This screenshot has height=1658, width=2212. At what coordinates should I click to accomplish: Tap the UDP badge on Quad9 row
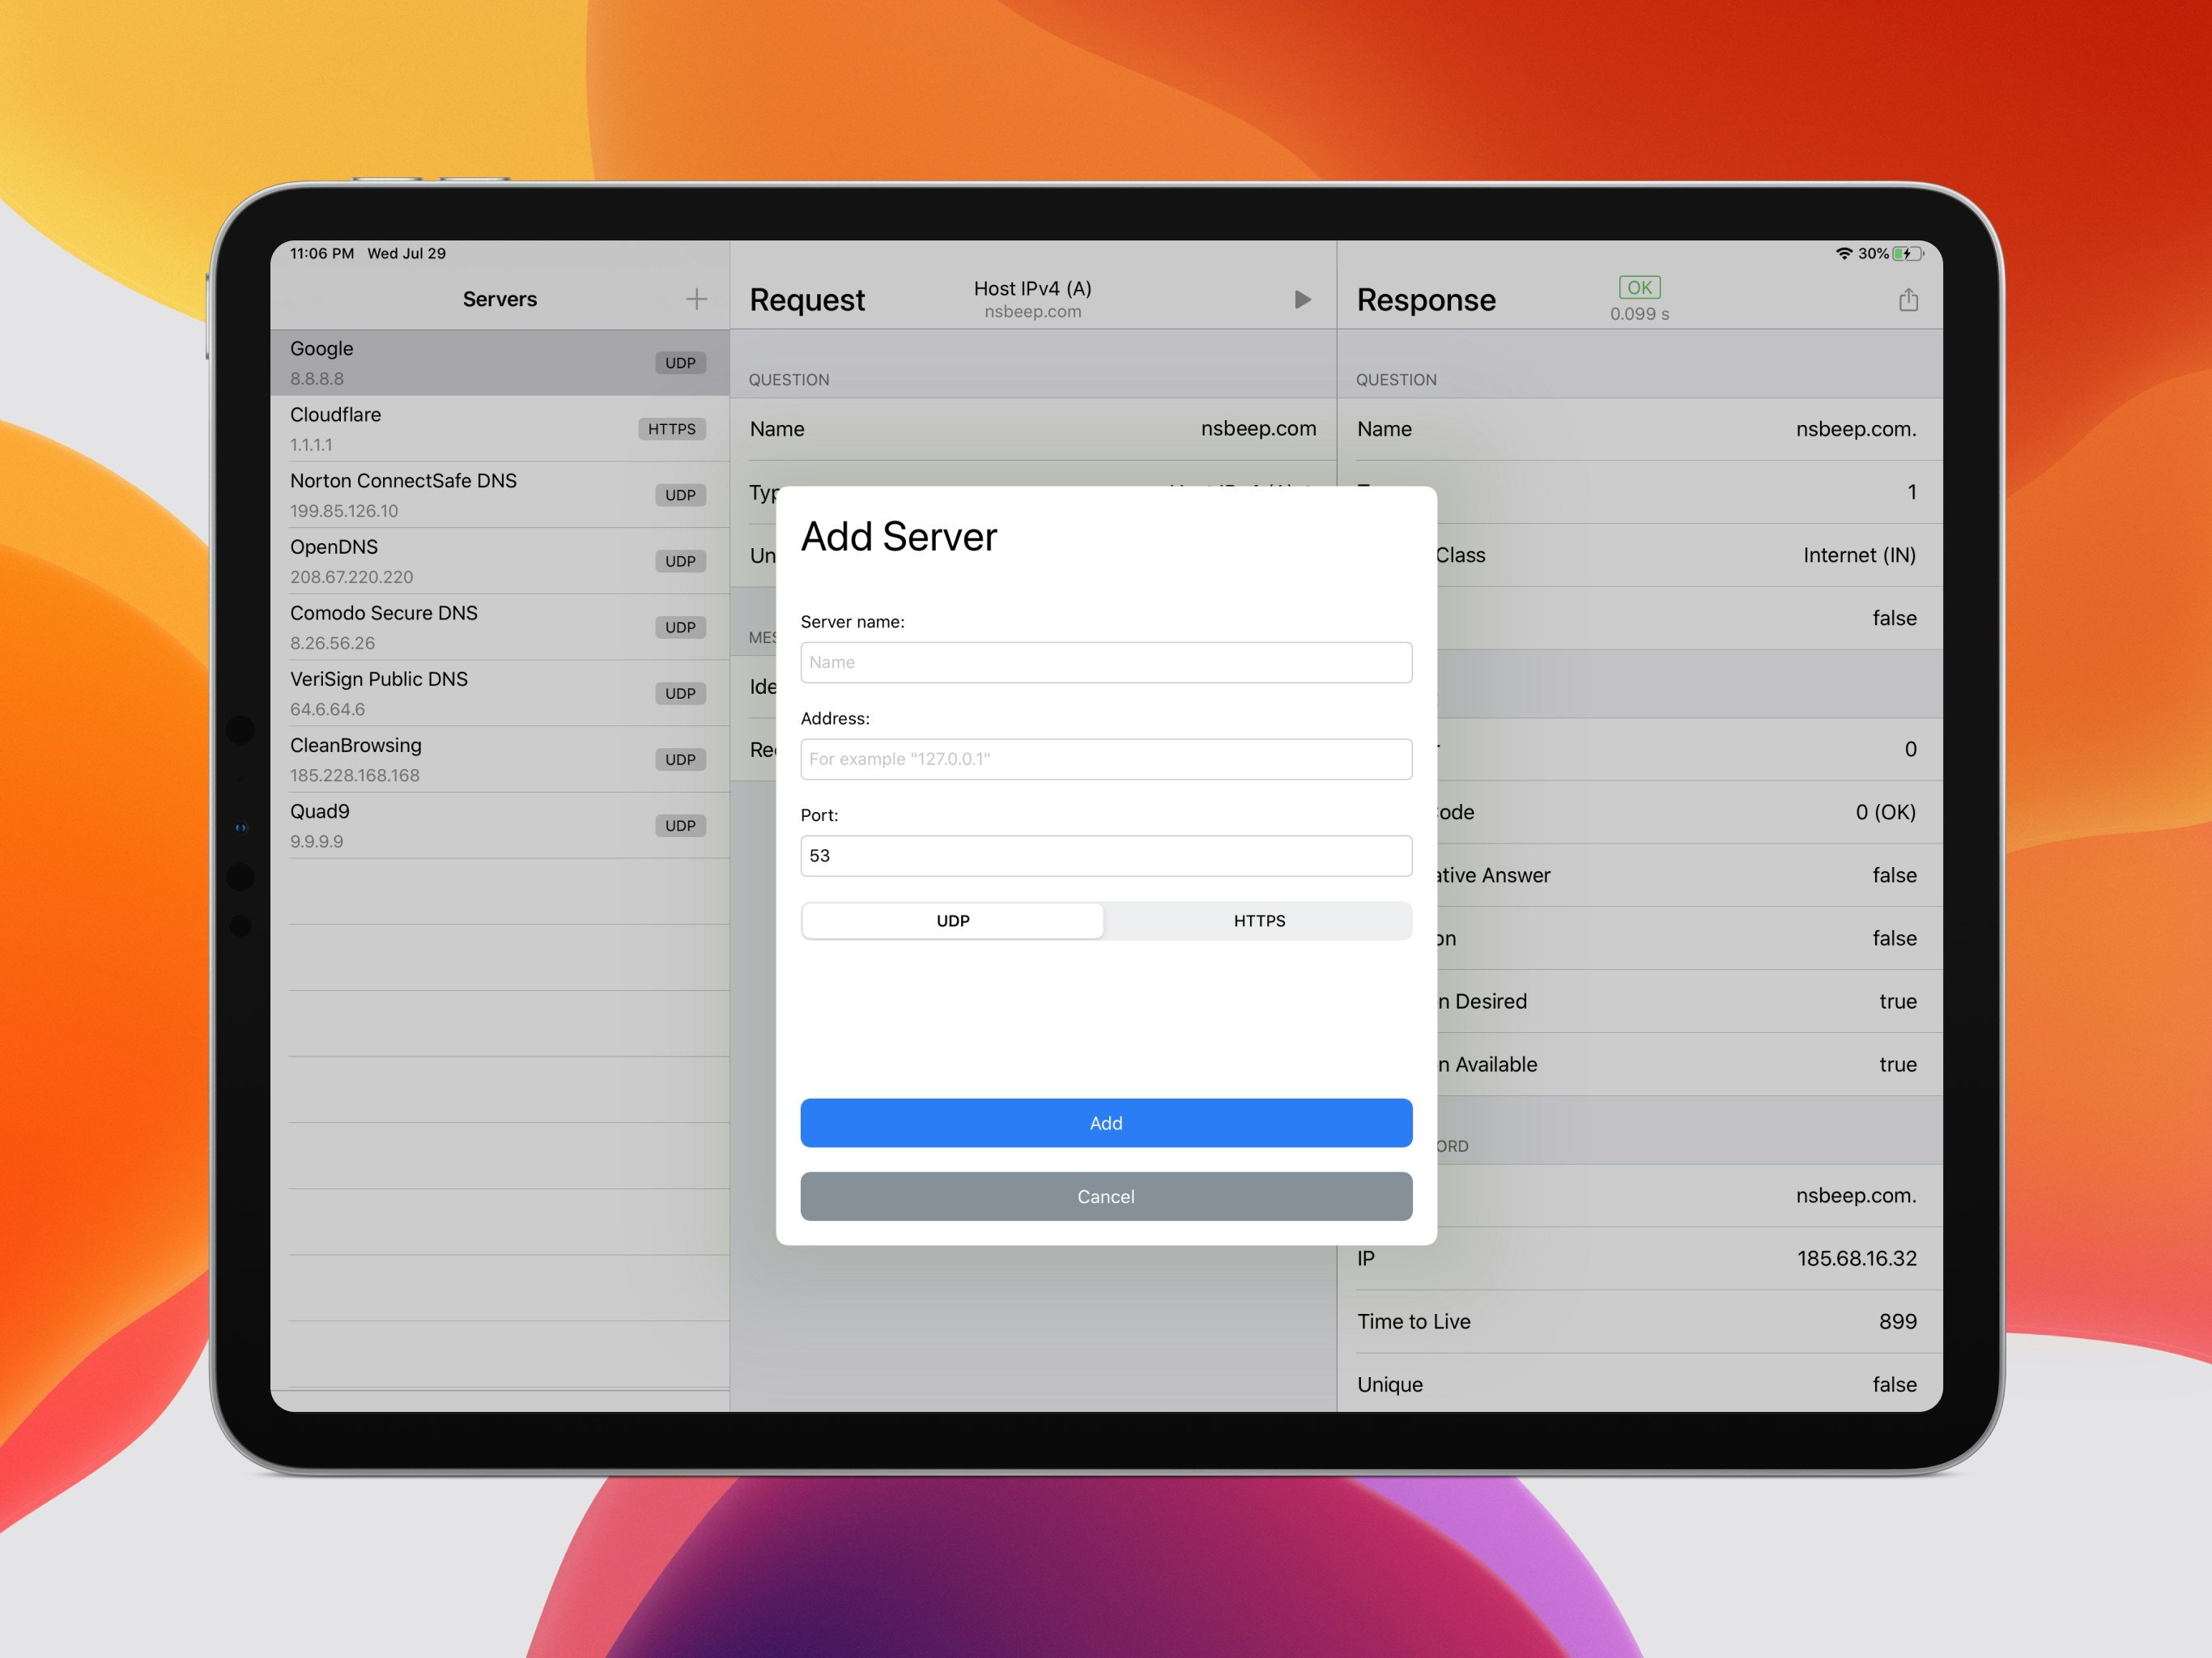click(680, 826)
